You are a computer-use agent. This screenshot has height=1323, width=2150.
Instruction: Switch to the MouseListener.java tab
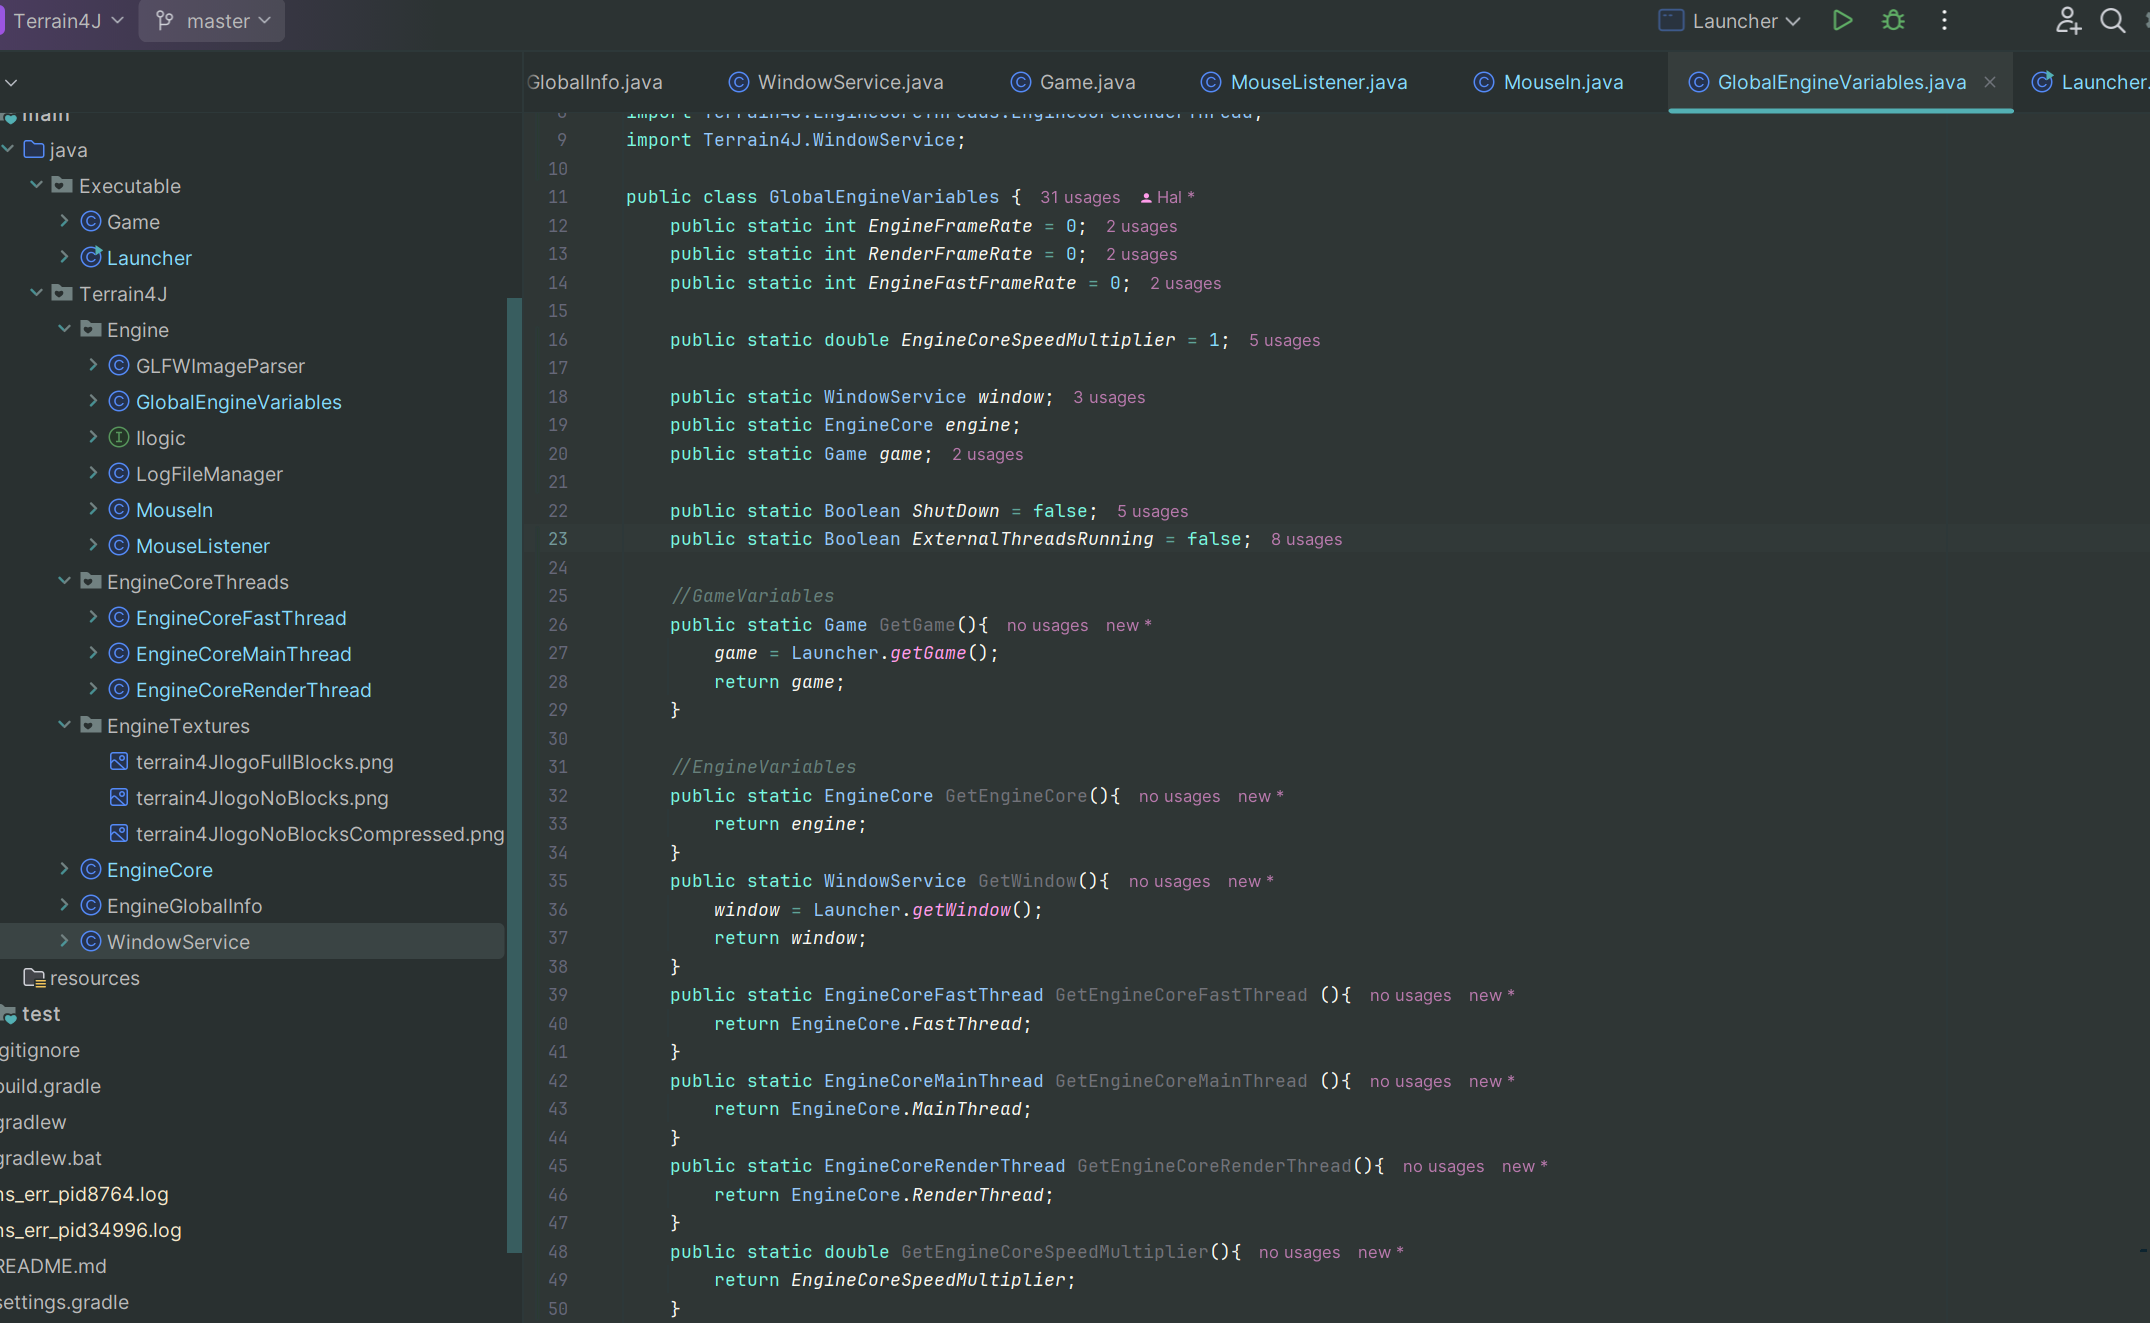point(1317,82)
